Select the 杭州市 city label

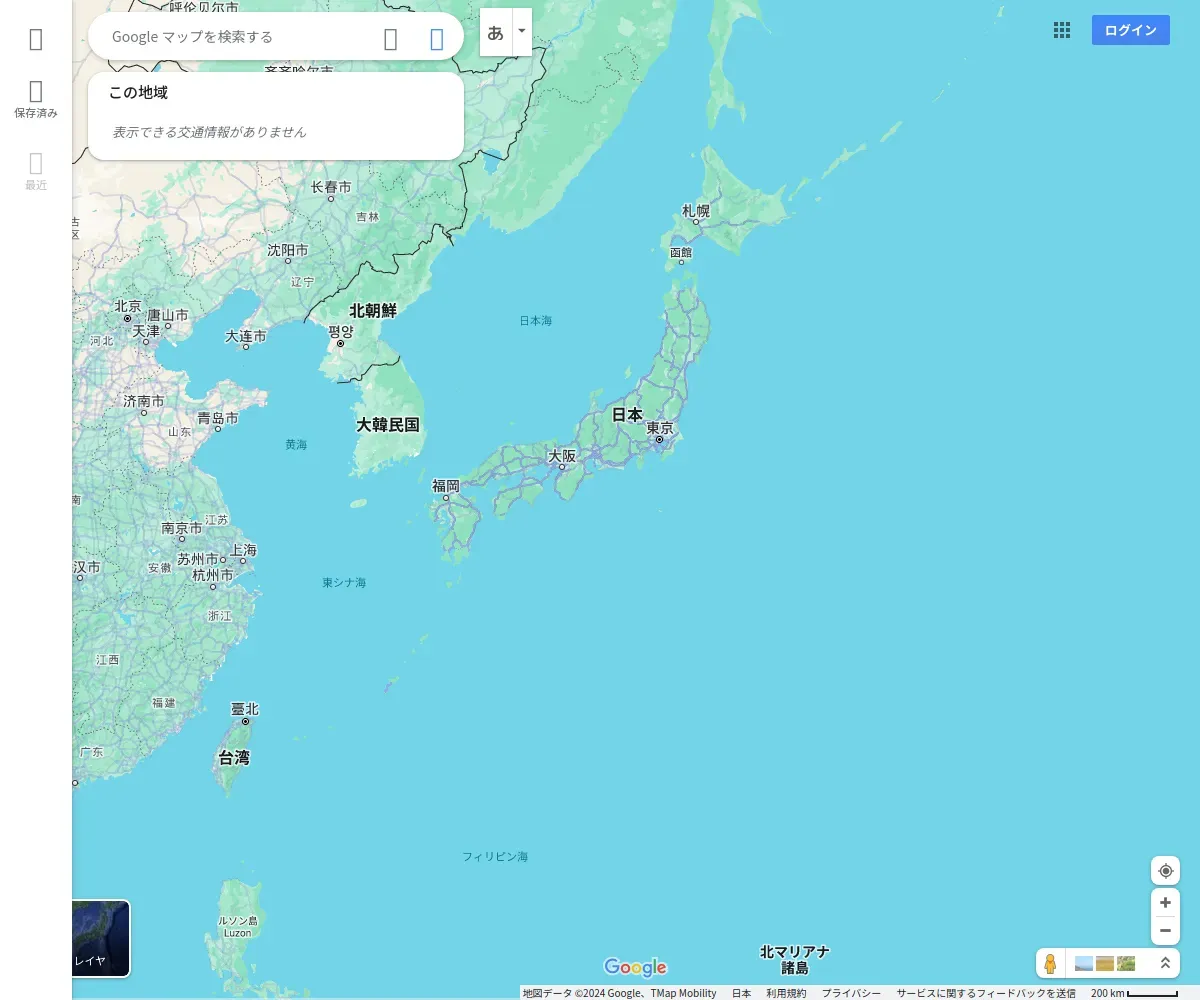click(213, 576)
